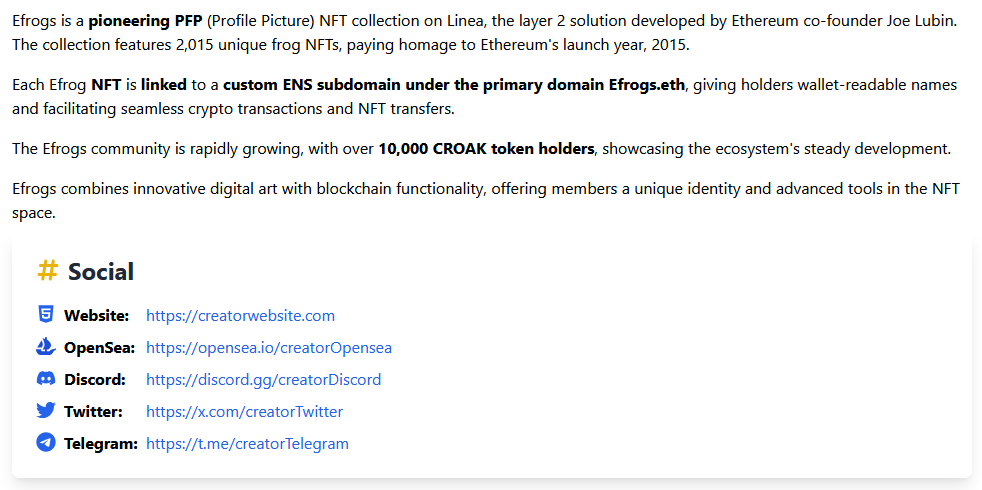This screenshot has height=490, width=982.
Task: Click the "Discord:" label
Action: click(x=95, y=380)
